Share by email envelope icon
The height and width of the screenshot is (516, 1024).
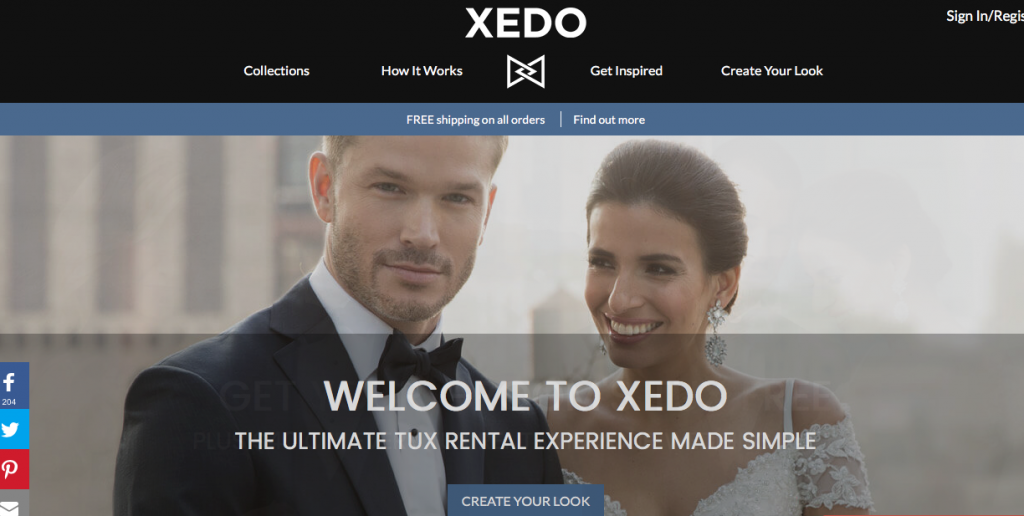point(14,503)
